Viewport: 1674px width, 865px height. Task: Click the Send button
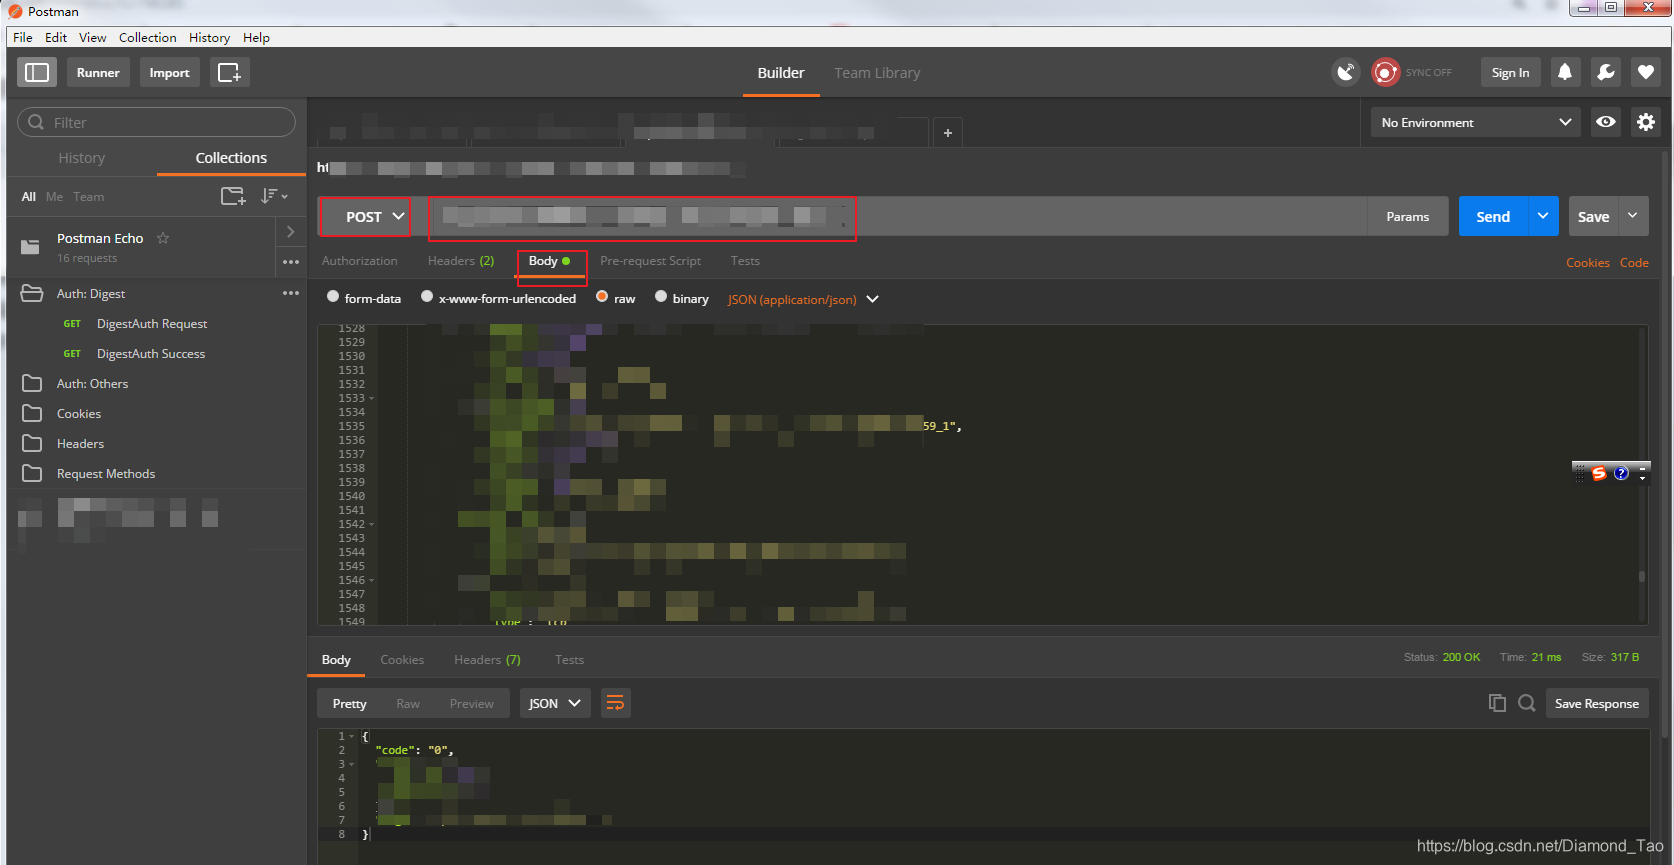(1493, 216)
